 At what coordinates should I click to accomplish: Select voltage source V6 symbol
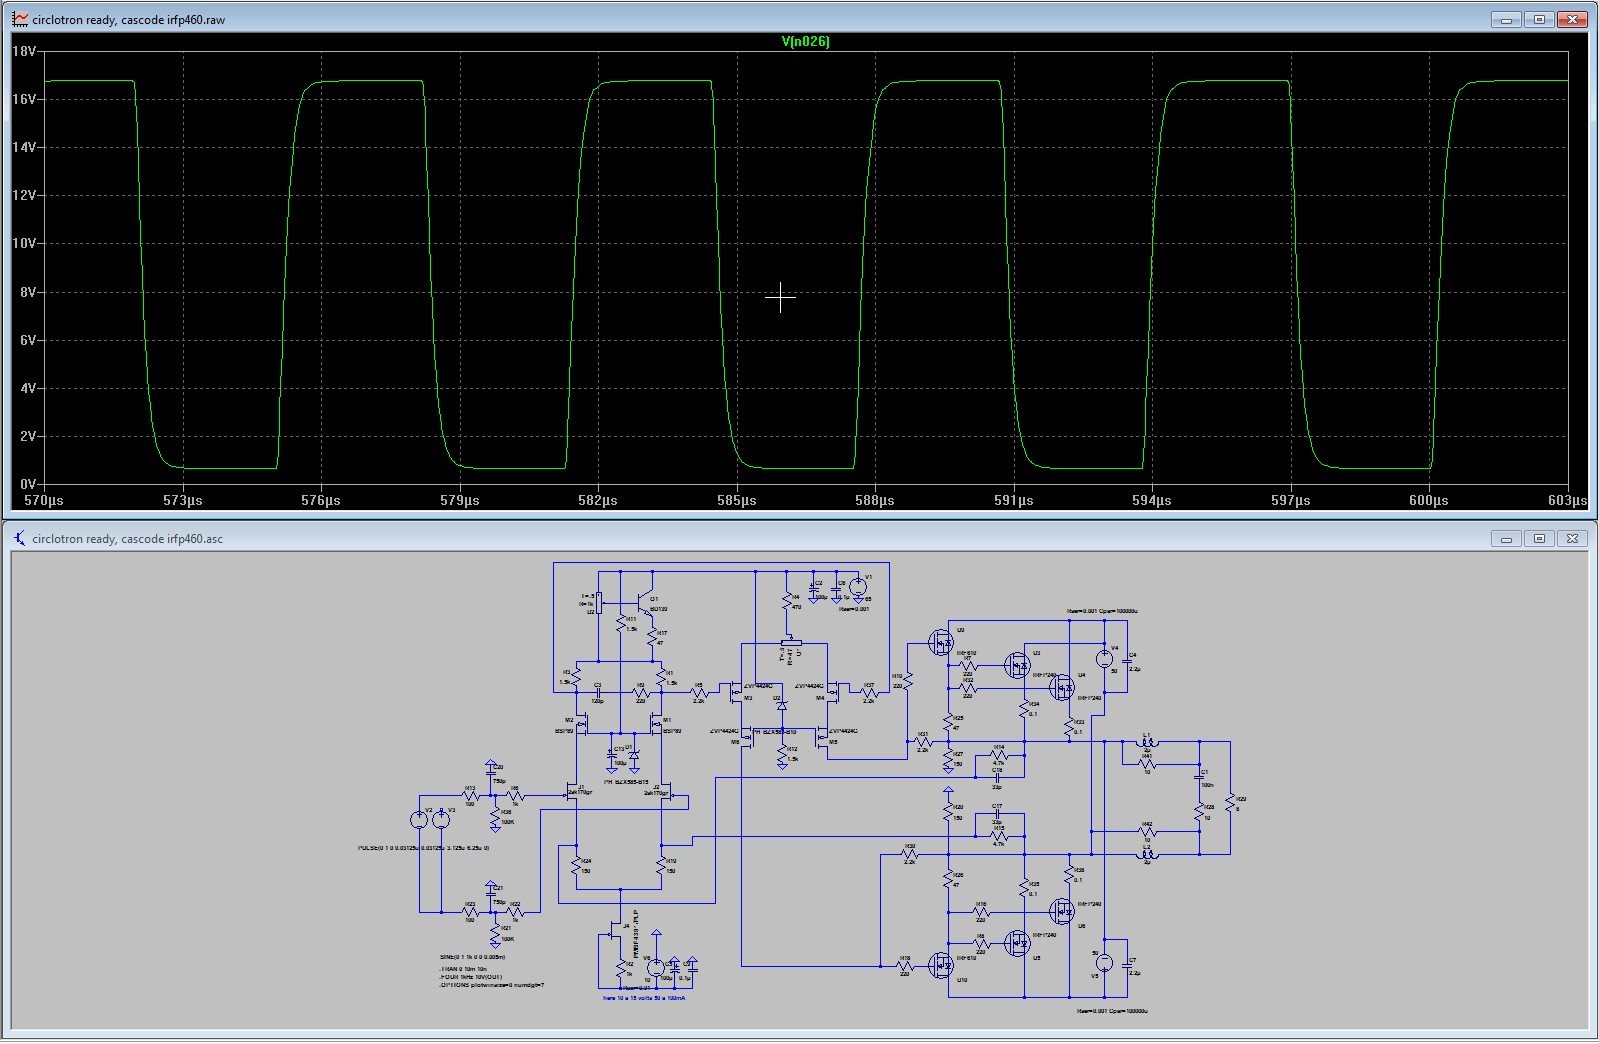click(x=656, y=968)
